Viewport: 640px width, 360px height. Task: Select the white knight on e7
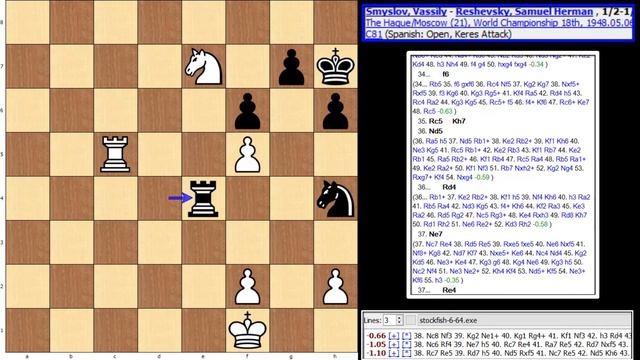tap(203, 67)
